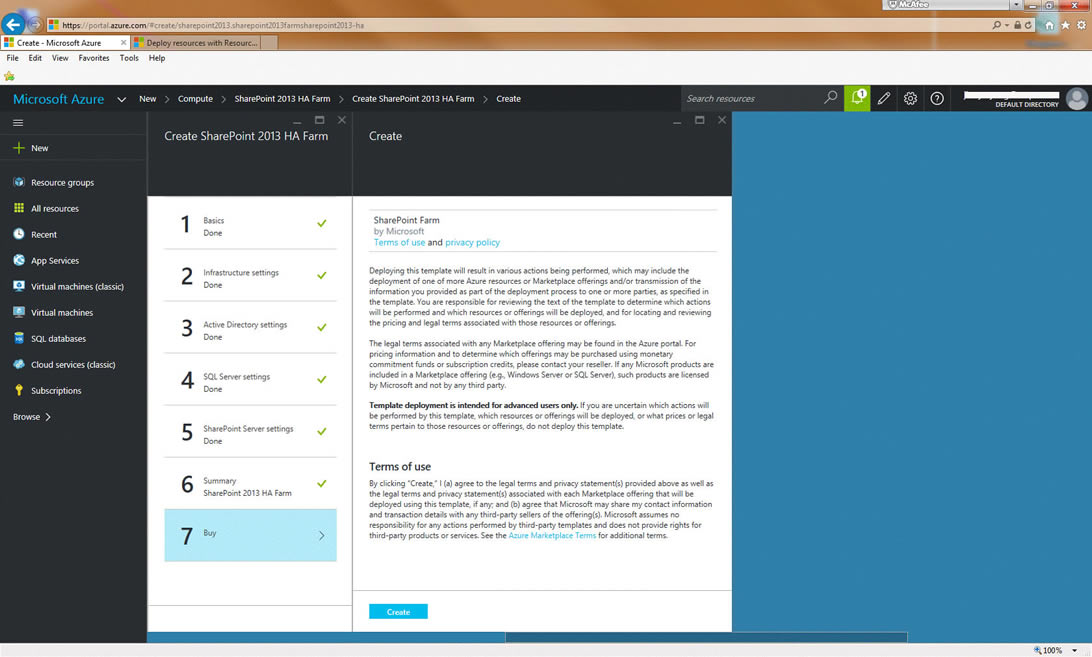Select step 4 SQL Server settings
This screenshot has width=1092, height=657.
[250, 380]
